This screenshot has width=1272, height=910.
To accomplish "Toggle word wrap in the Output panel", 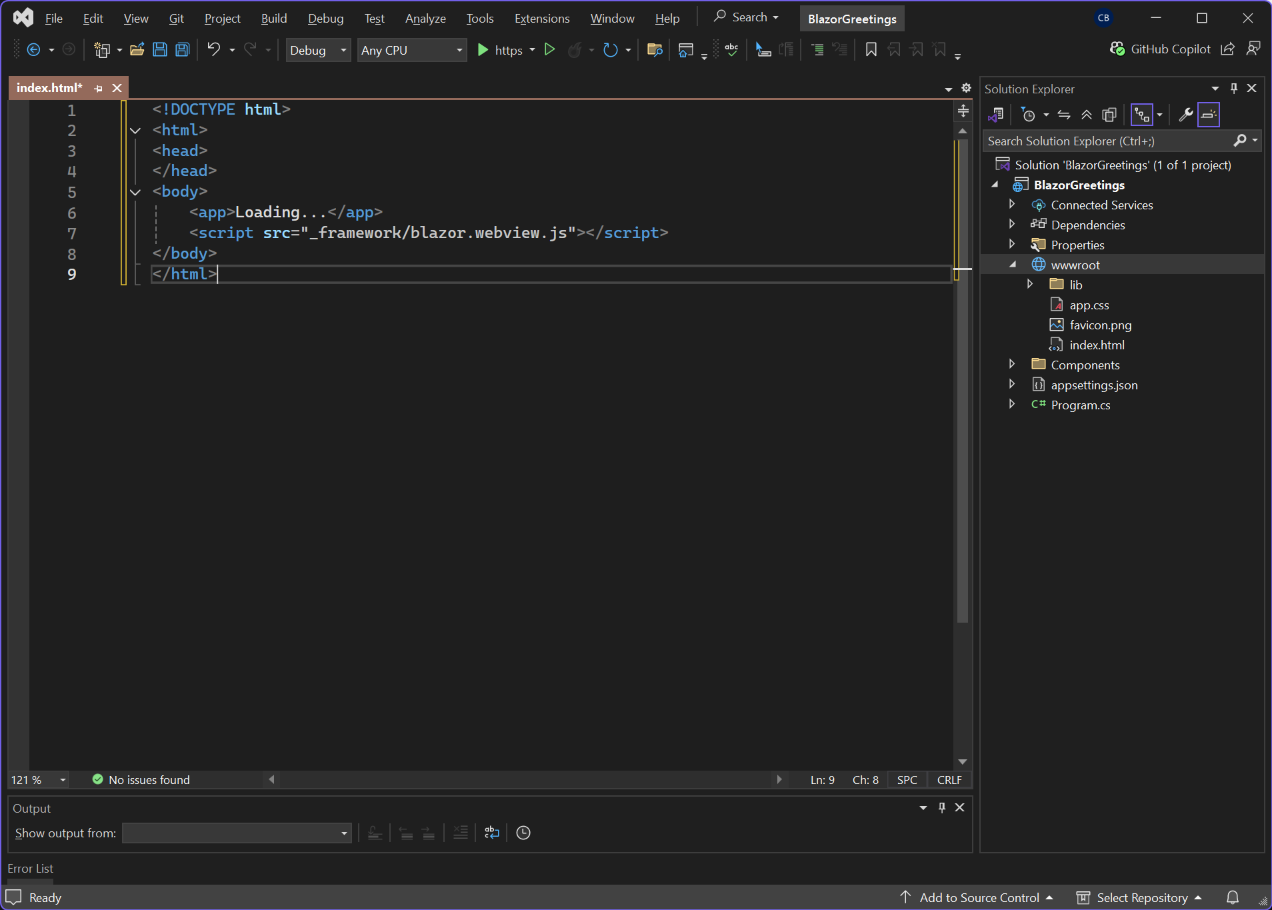I will 491,833.
